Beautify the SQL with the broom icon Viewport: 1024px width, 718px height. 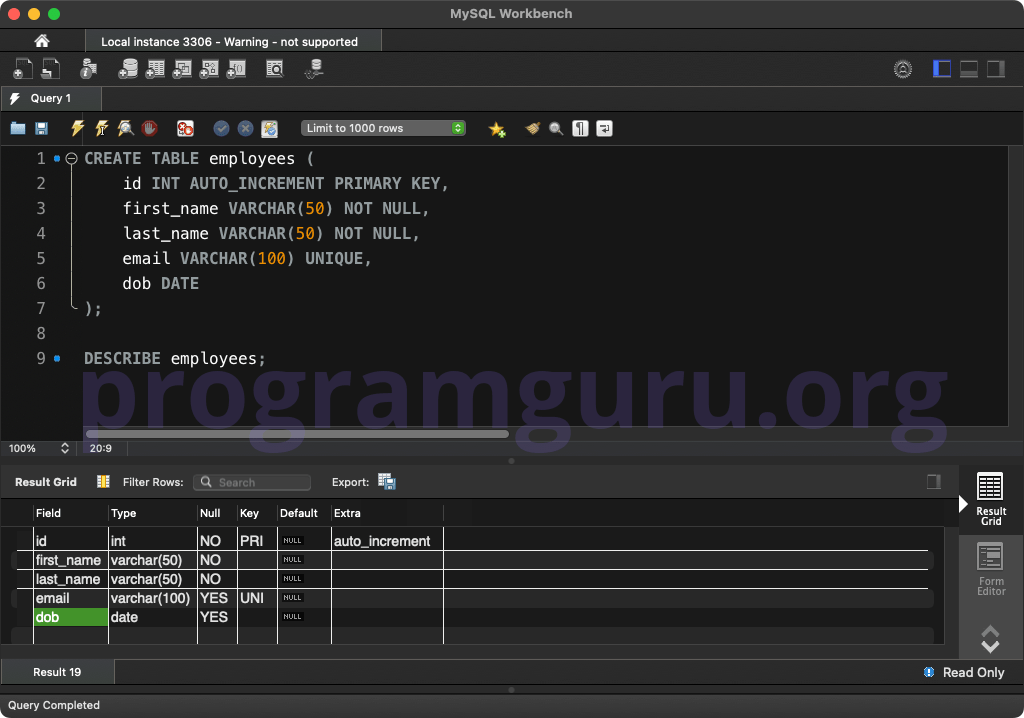click(x=533, y=128)
